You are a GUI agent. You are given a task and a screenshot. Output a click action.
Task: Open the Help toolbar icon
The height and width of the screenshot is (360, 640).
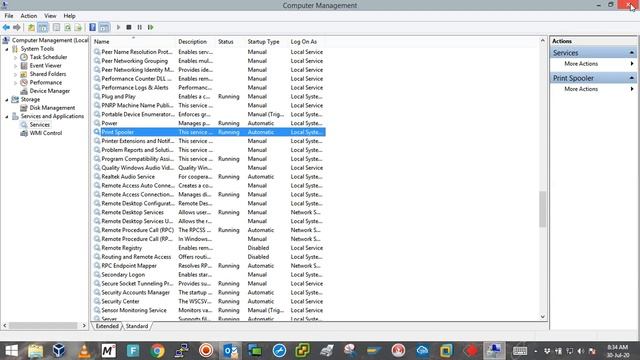[93, 27]
